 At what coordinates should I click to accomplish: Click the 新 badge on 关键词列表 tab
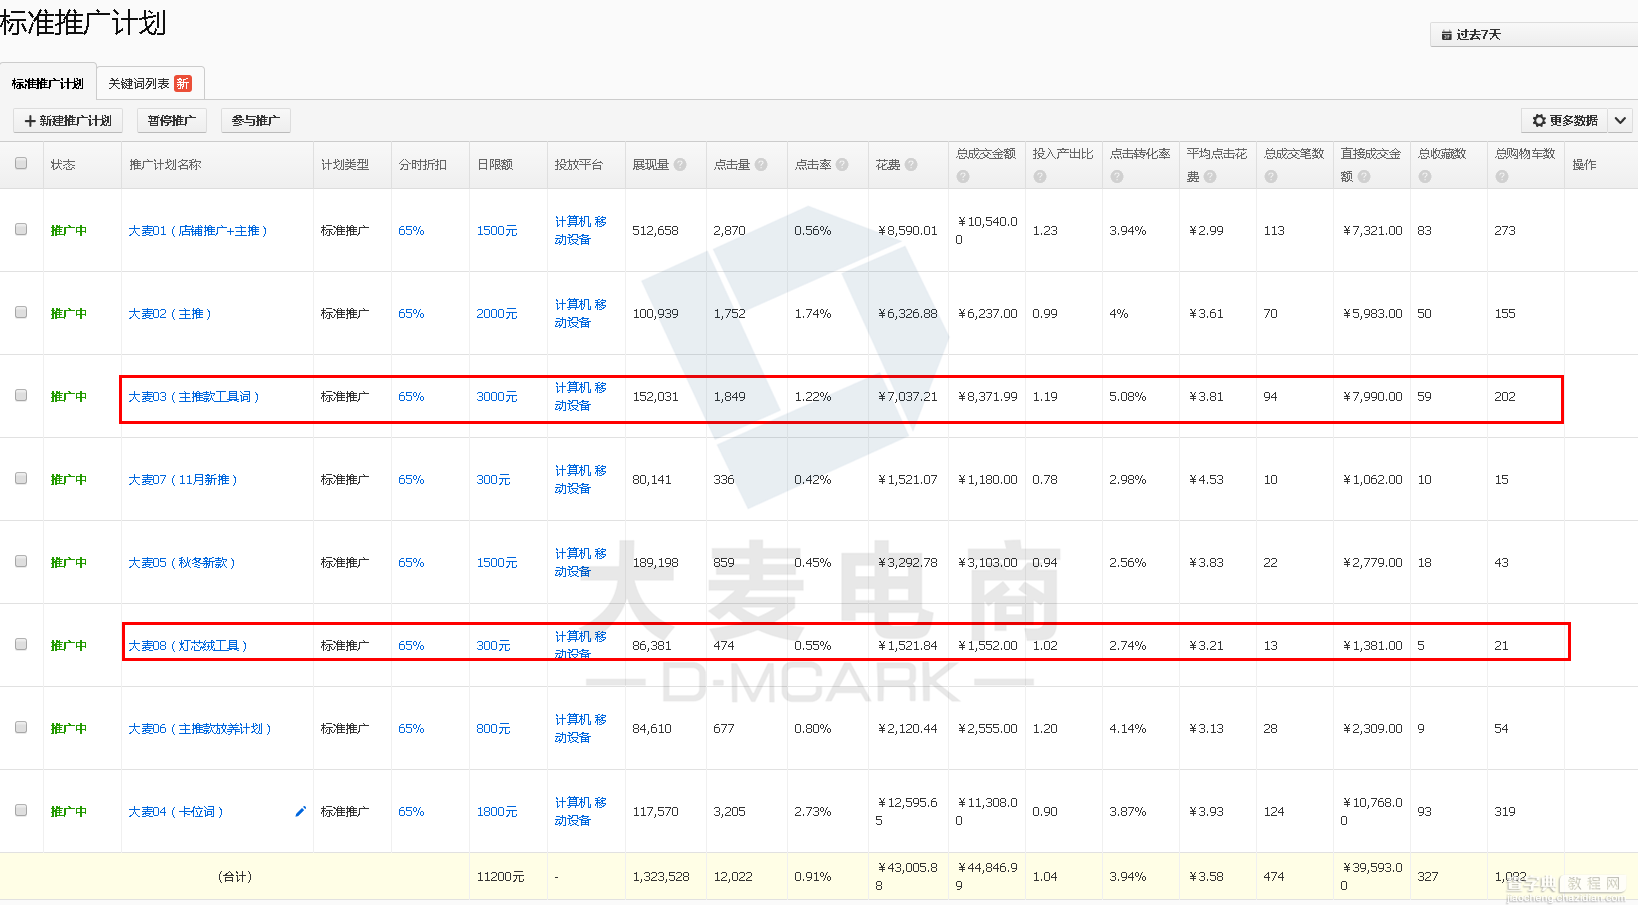[x=183, y=84]
